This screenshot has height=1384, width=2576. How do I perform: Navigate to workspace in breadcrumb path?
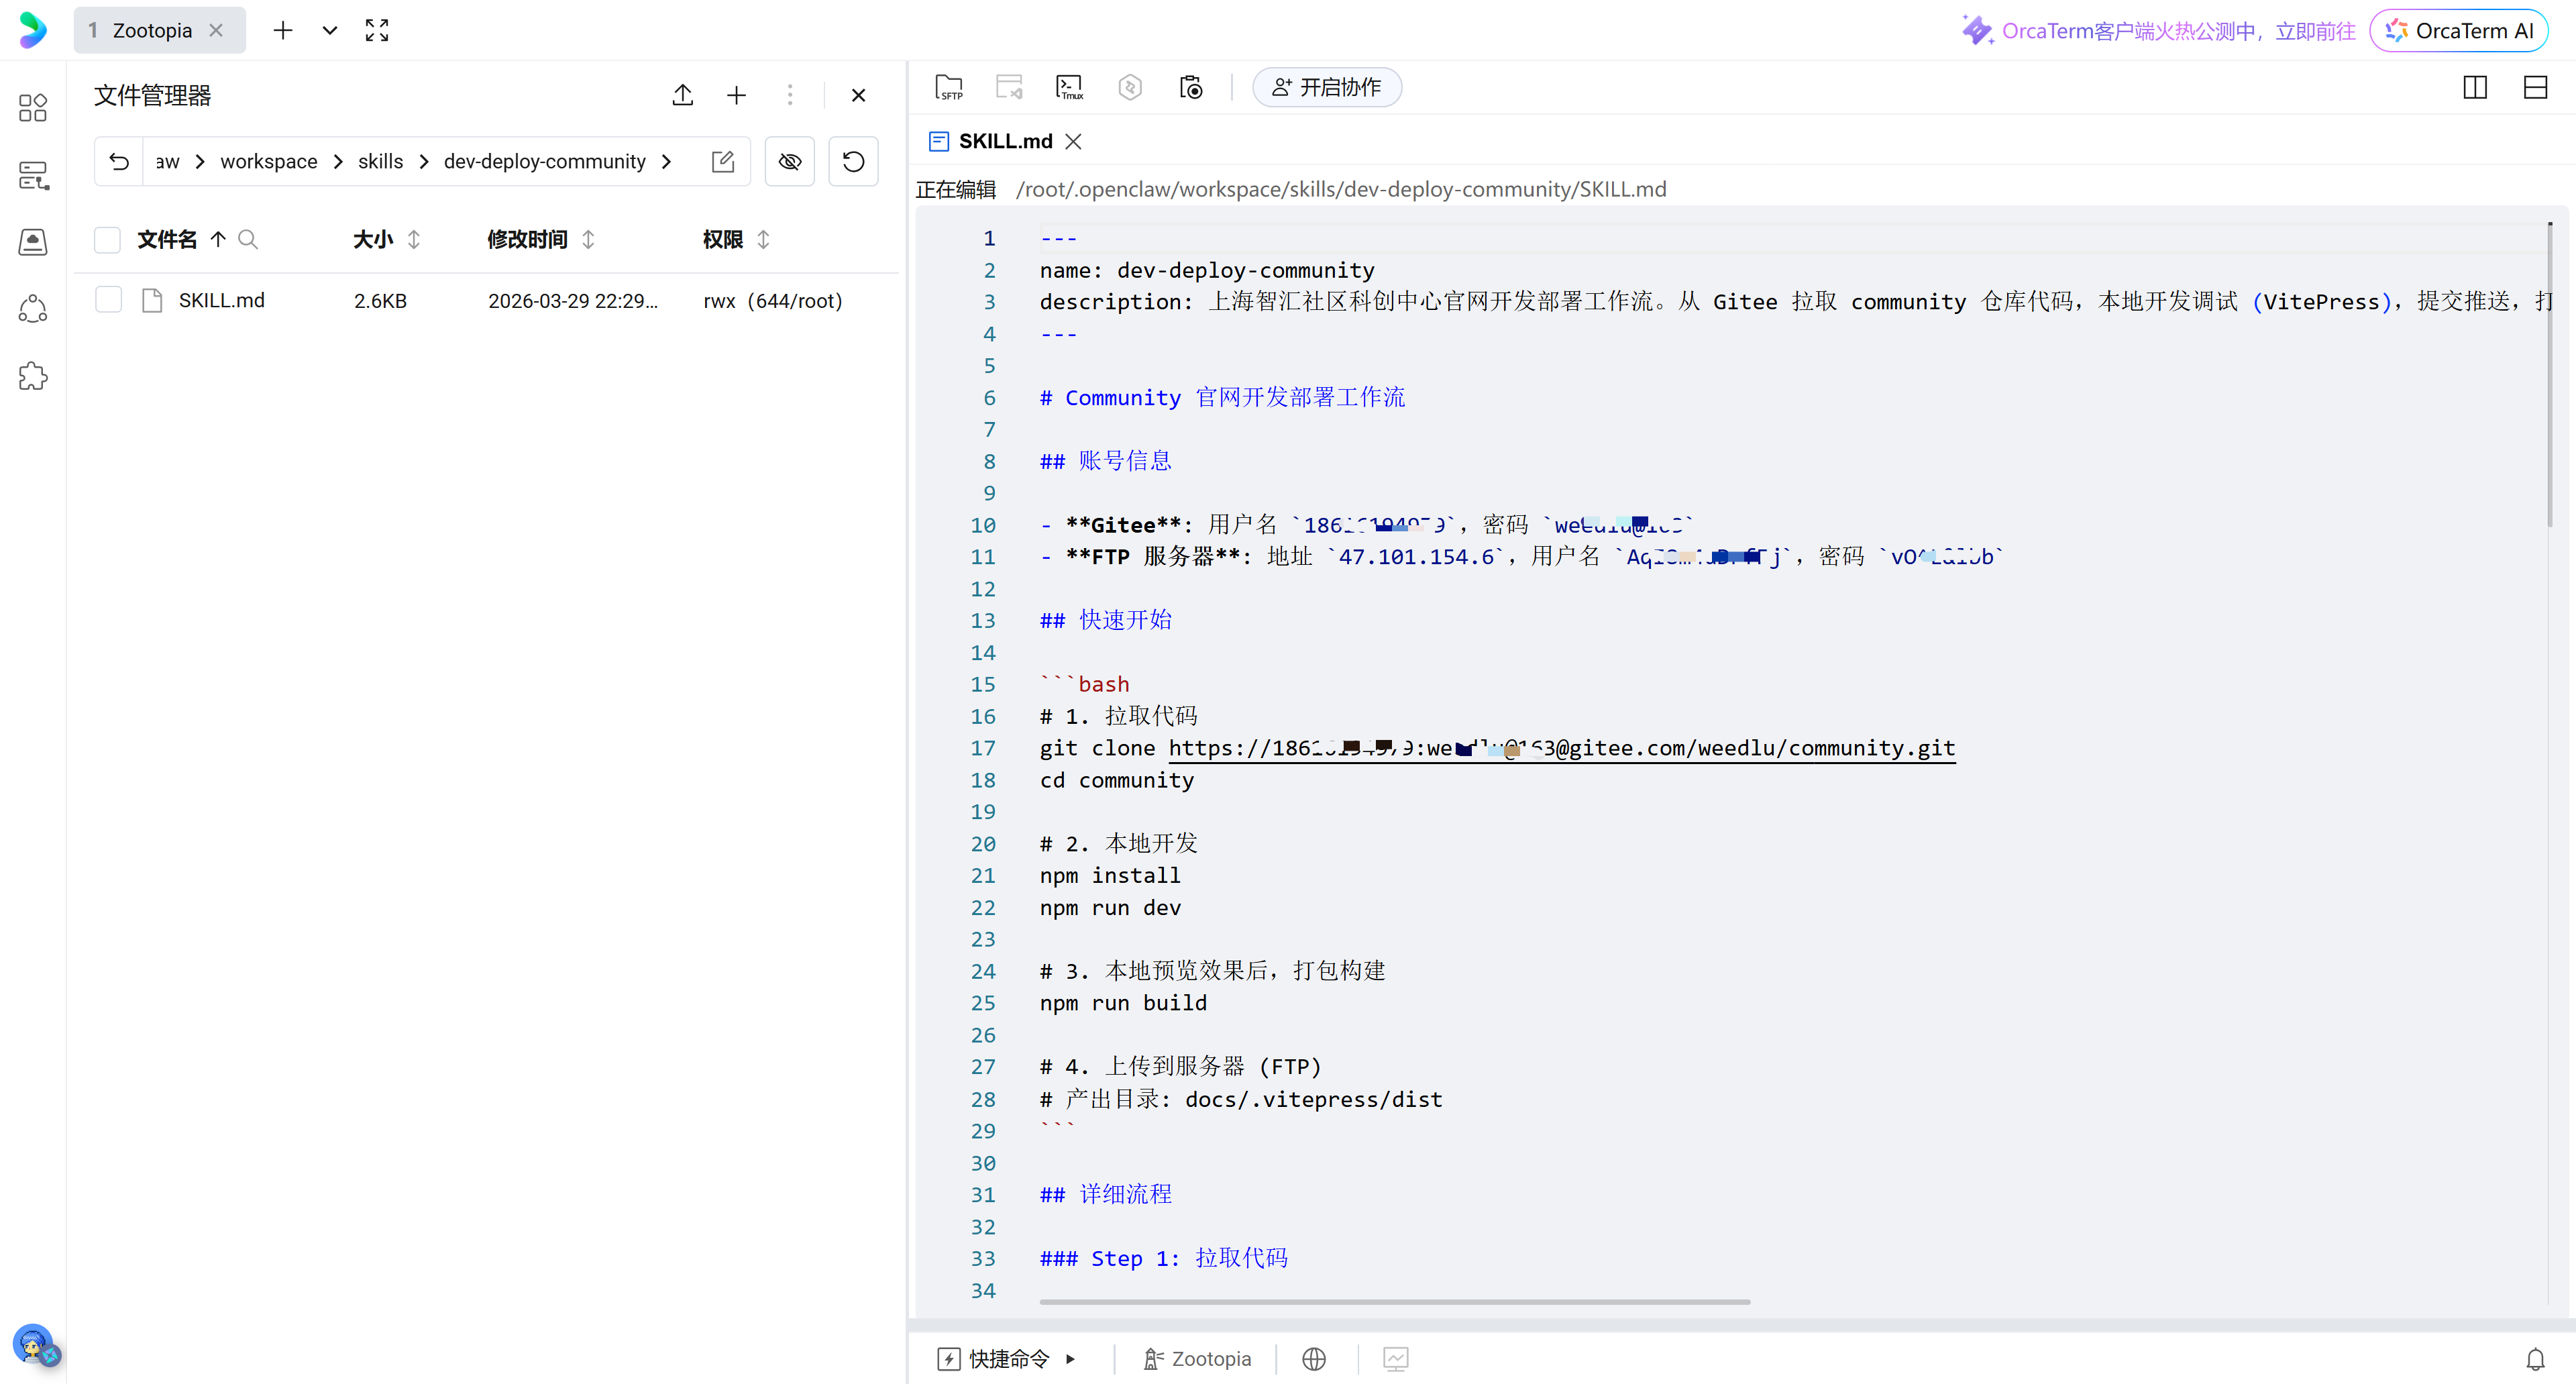[269, 161]
